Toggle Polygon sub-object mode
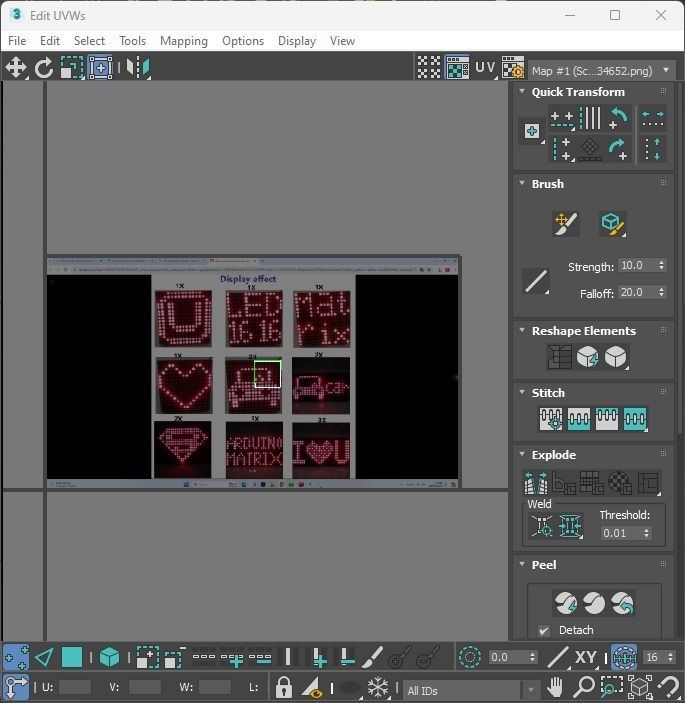 tap(72, 658)
